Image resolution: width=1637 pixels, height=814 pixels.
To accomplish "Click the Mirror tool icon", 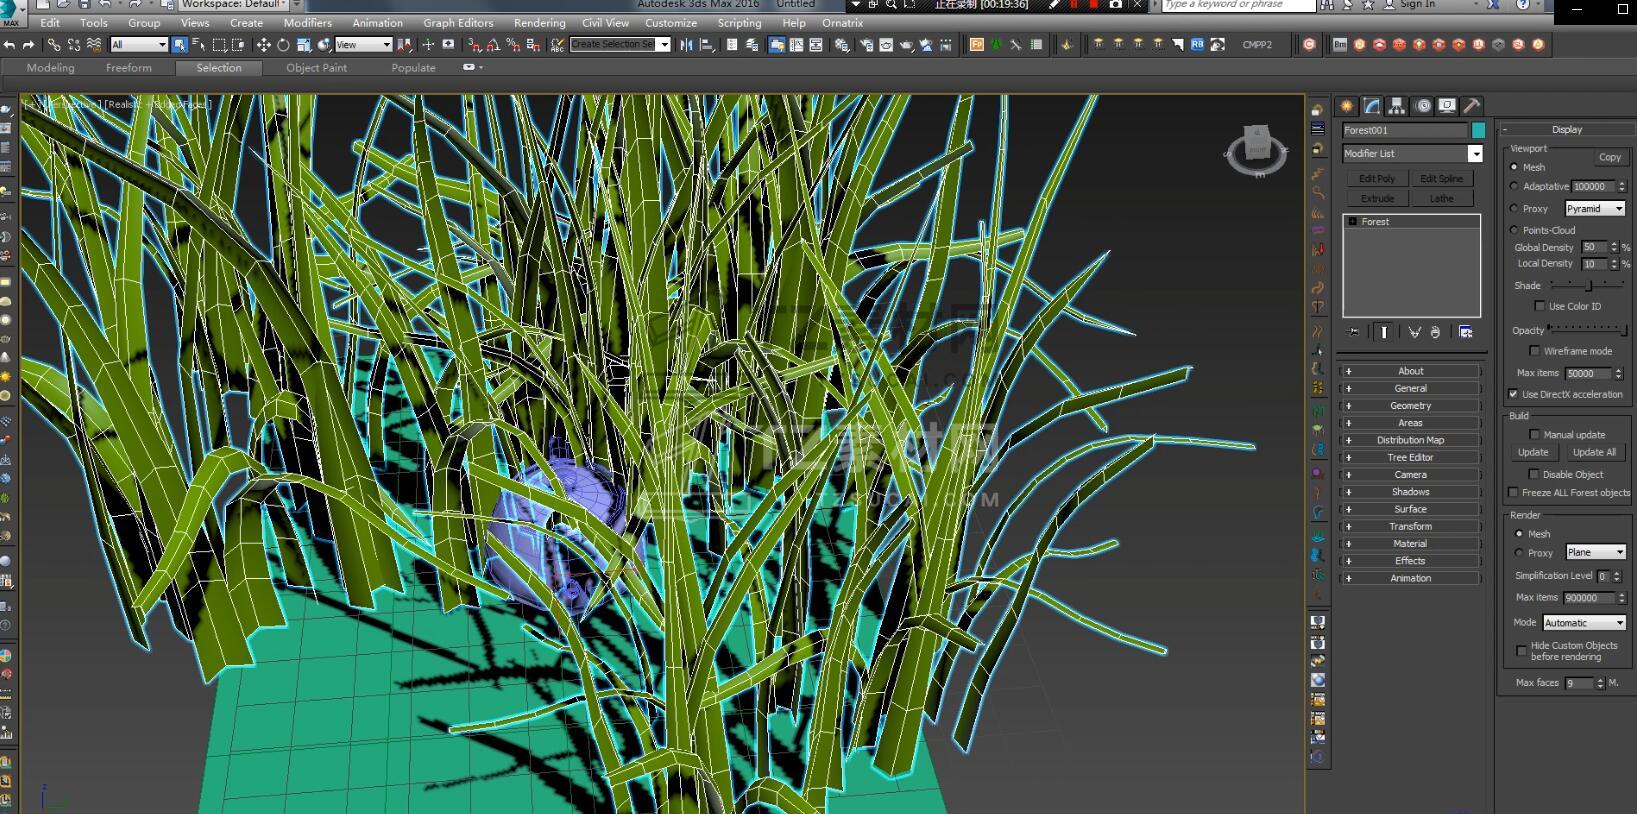I will click(x=686, y=45).
